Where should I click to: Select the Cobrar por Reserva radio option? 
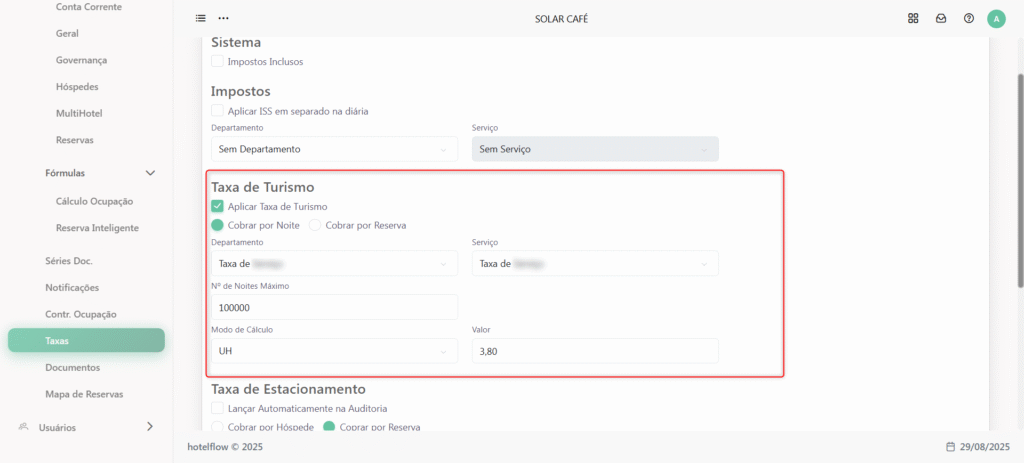(315, 225)
